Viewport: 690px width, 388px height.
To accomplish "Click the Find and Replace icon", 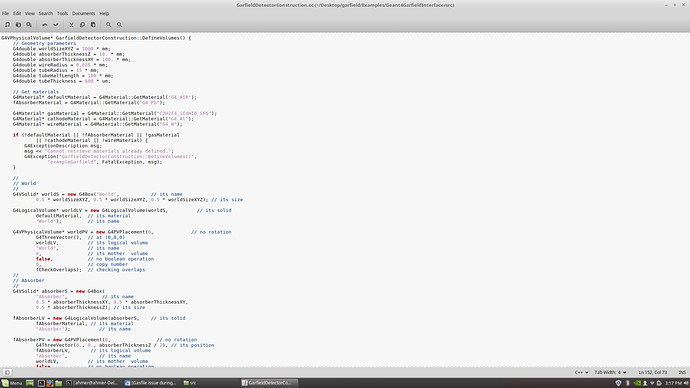I will coord(119,25).
